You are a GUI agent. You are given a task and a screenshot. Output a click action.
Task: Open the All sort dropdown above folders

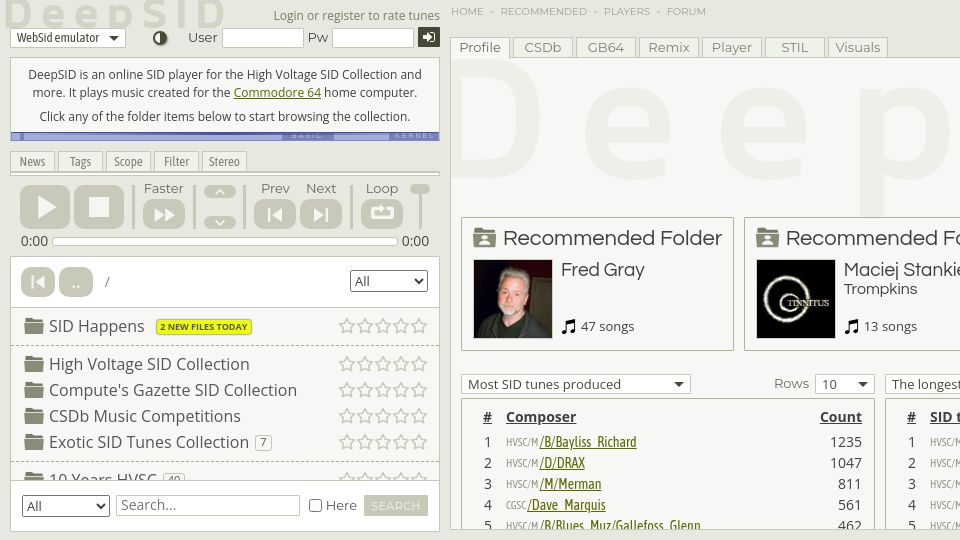click(389, 281)
